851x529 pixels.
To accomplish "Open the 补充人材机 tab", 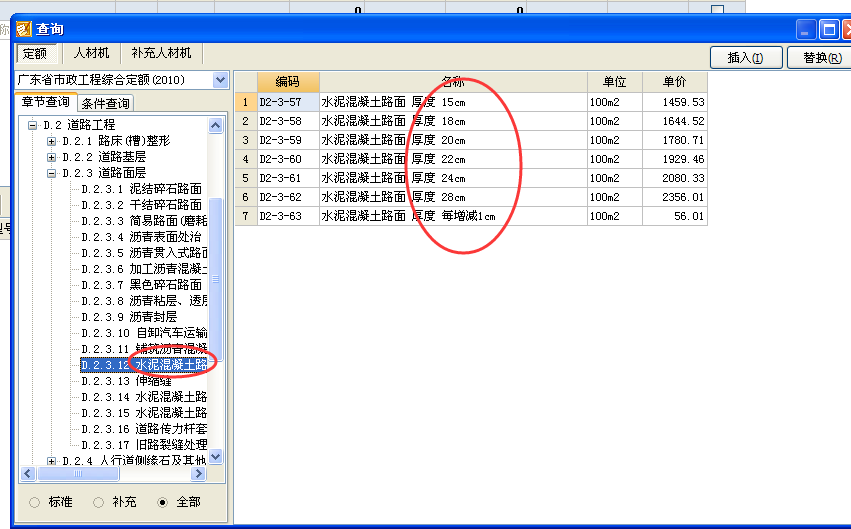I will [x=161, y=53].
